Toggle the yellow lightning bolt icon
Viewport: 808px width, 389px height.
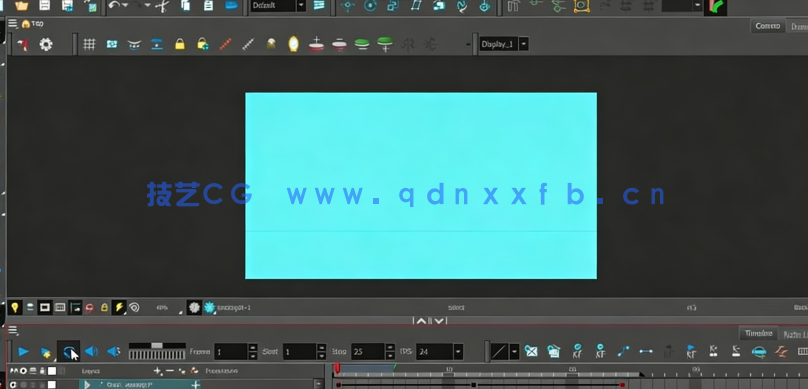(119, 308)
